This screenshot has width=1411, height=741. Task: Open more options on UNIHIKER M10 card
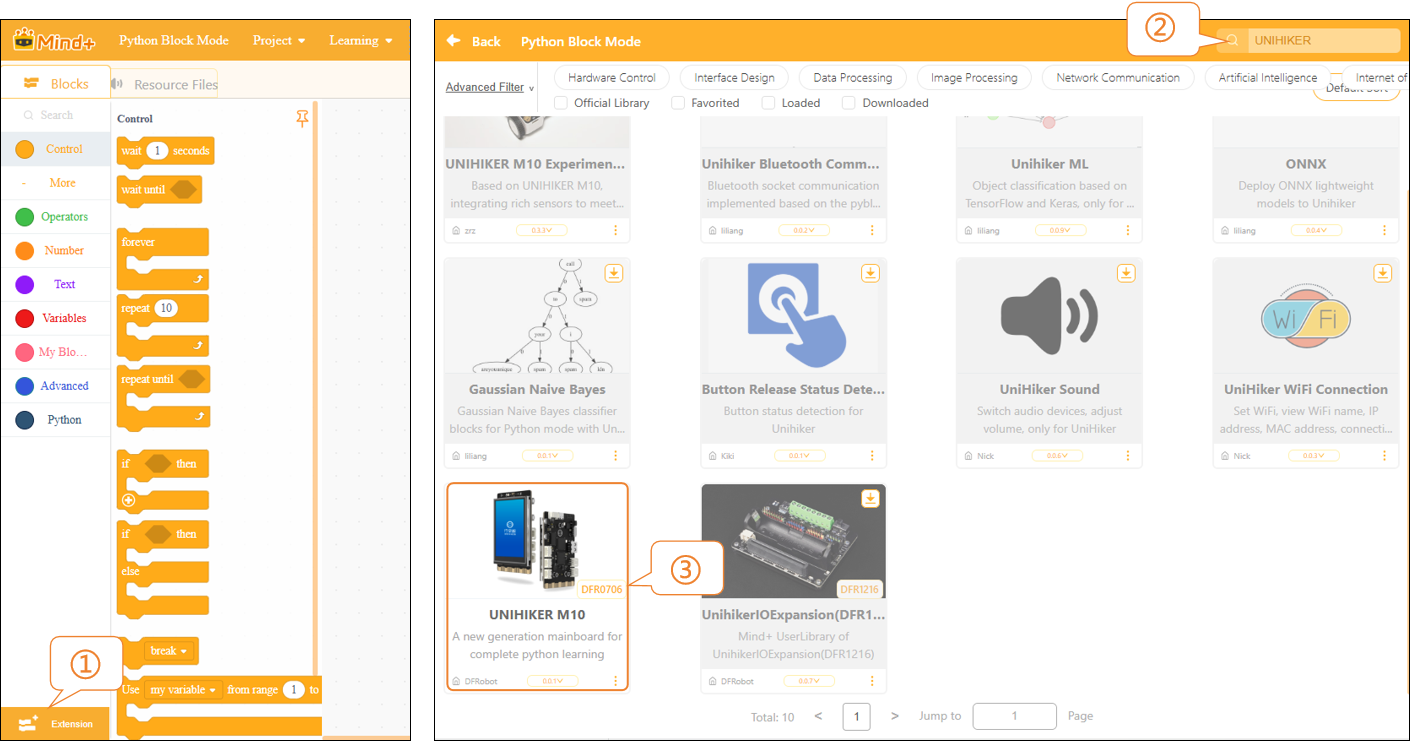point(615,681)
